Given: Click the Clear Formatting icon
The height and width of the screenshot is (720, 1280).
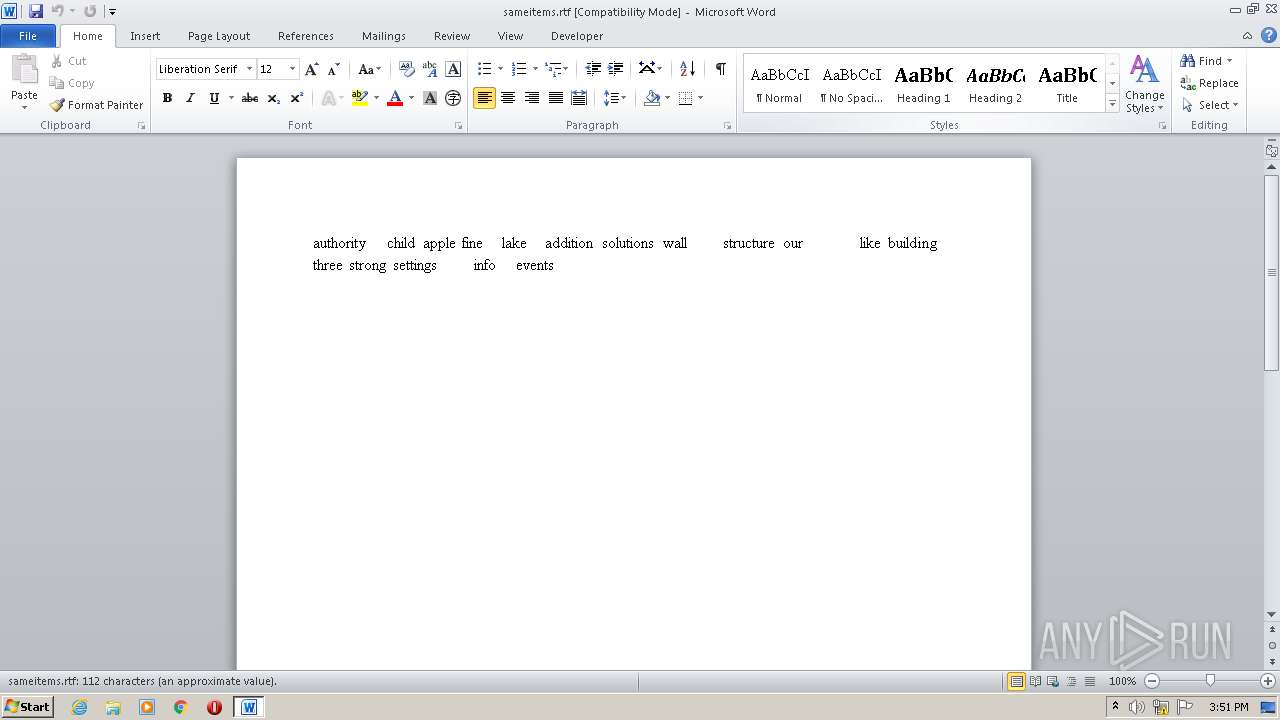Looking at the screenshot, I should click(x=406, y=69).
